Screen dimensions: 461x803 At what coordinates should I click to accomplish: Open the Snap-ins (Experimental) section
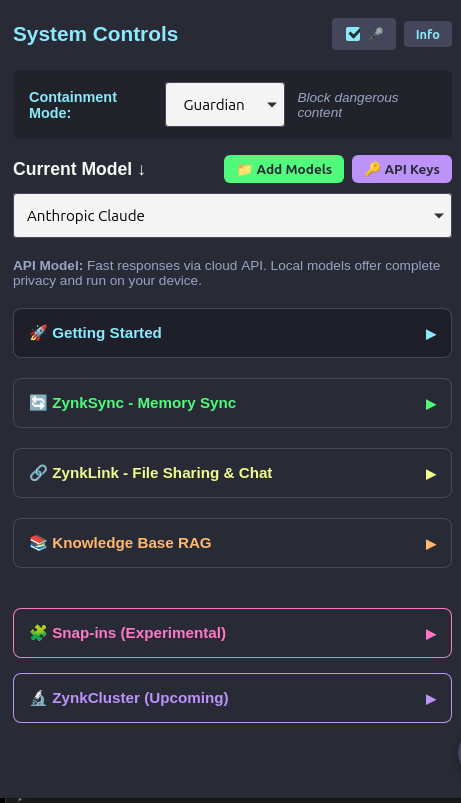point(233,633)
